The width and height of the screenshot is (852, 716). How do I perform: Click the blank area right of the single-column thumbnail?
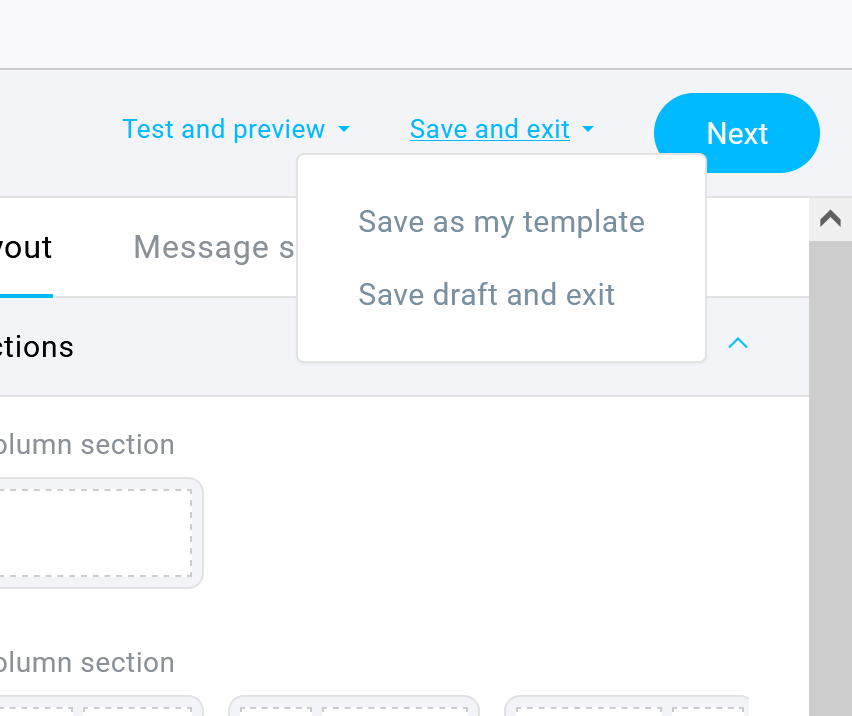pos(500,533)
